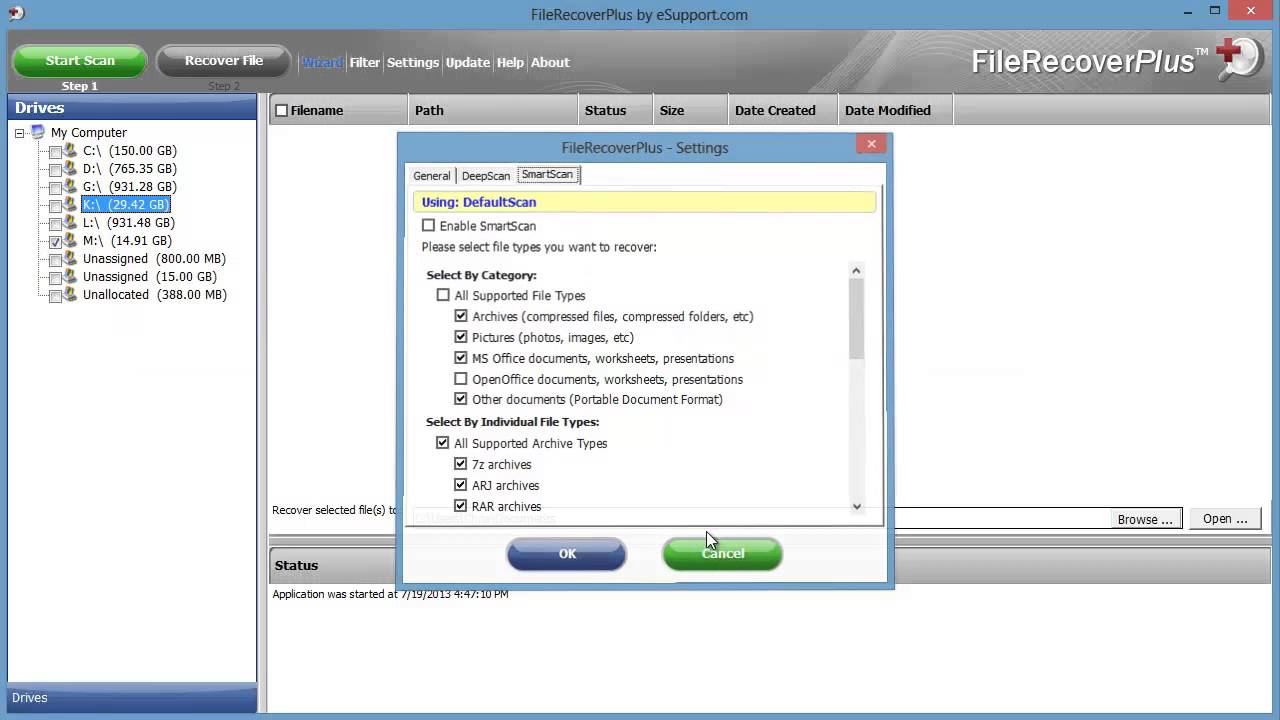Uncheck All Supported Archive Types

443,443
